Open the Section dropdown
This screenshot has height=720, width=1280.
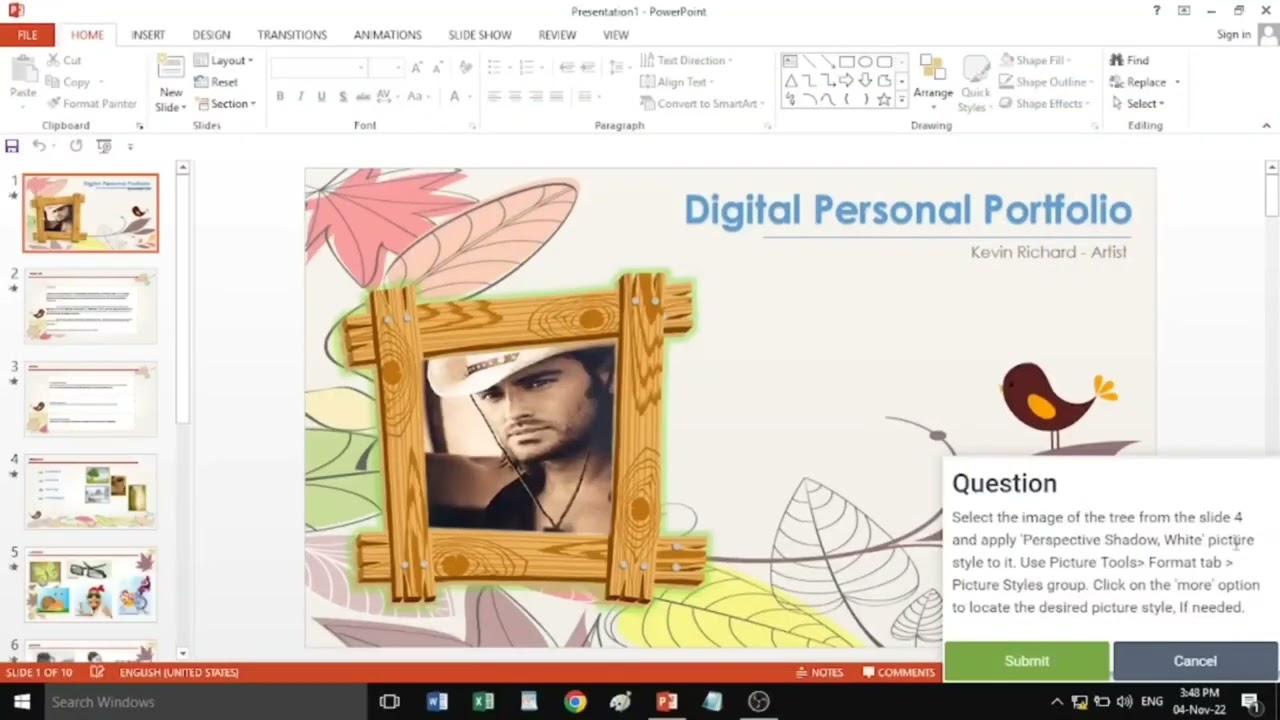point(225,103)
